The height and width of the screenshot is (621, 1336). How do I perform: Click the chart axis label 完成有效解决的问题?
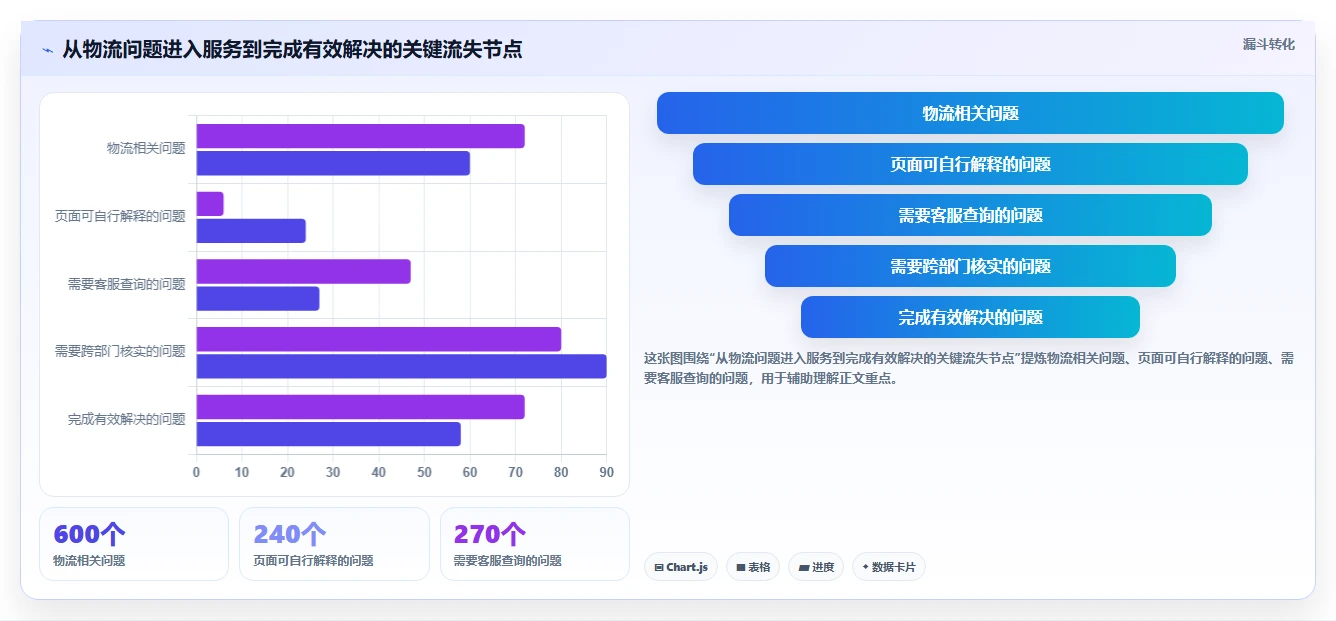127,419
